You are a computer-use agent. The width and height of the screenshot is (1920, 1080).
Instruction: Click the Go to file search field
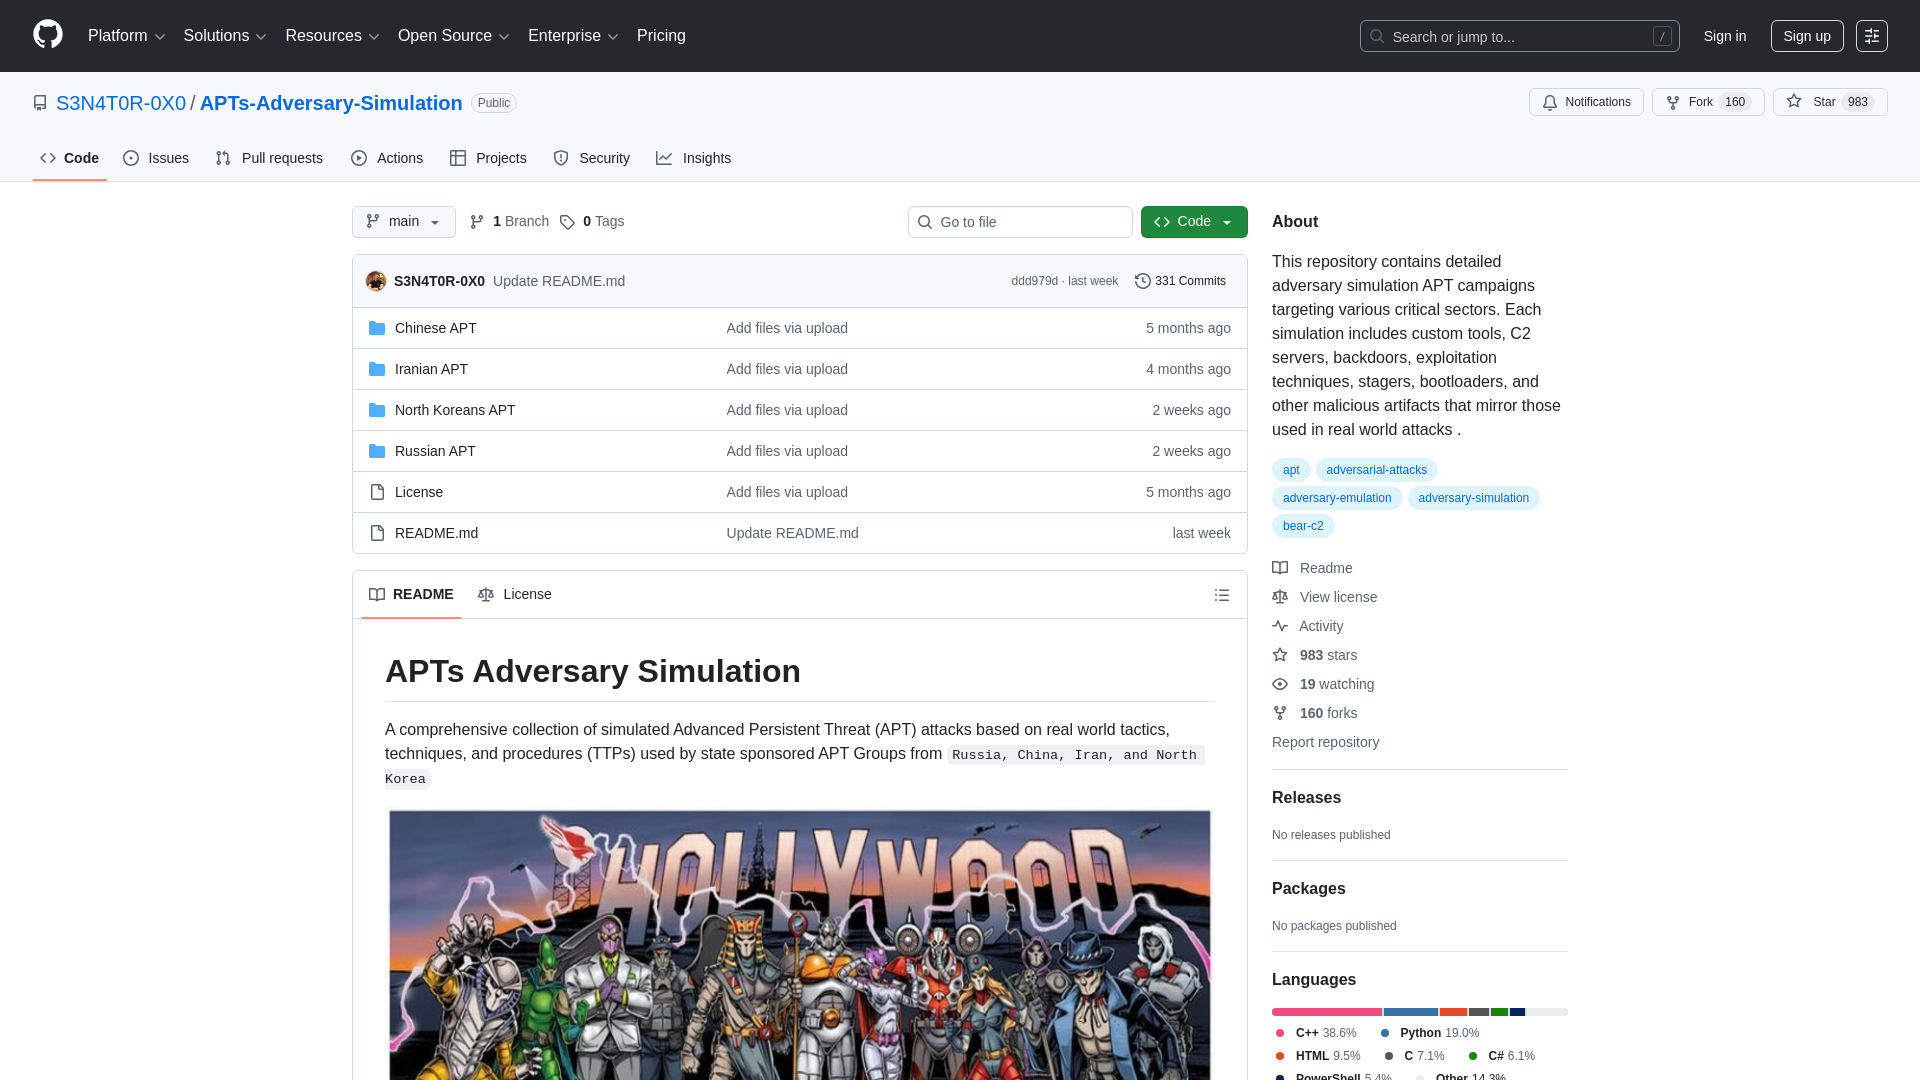click(1020, 221)
